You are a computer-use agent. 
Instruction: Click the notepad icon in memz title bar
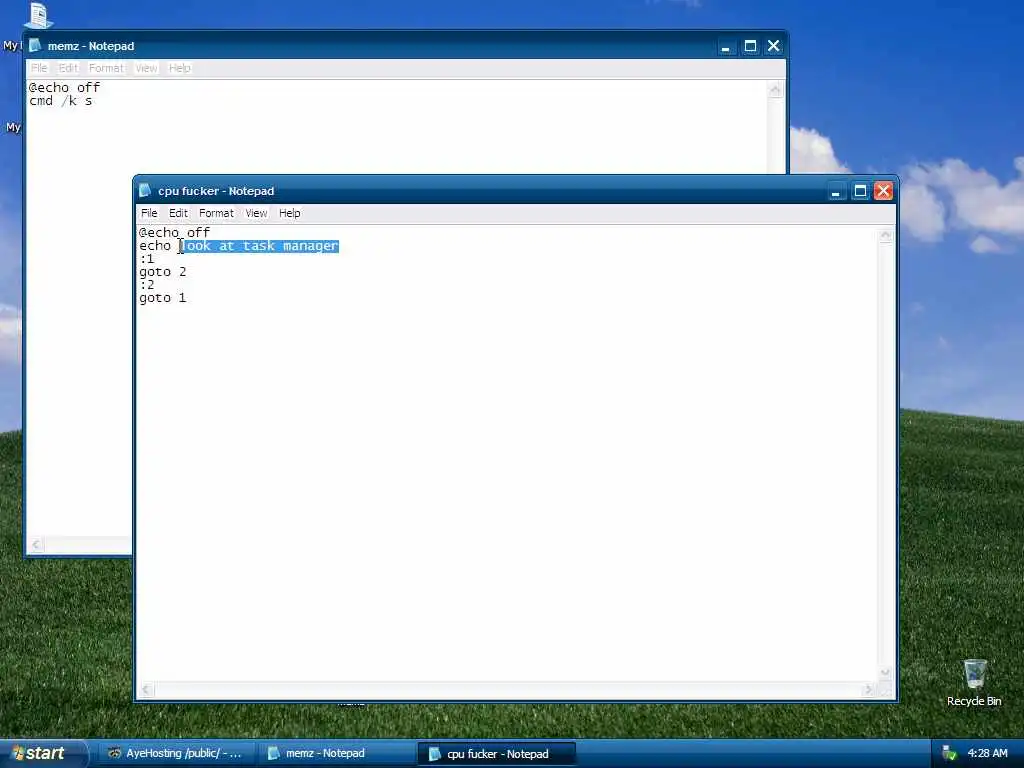pos(35,46)
